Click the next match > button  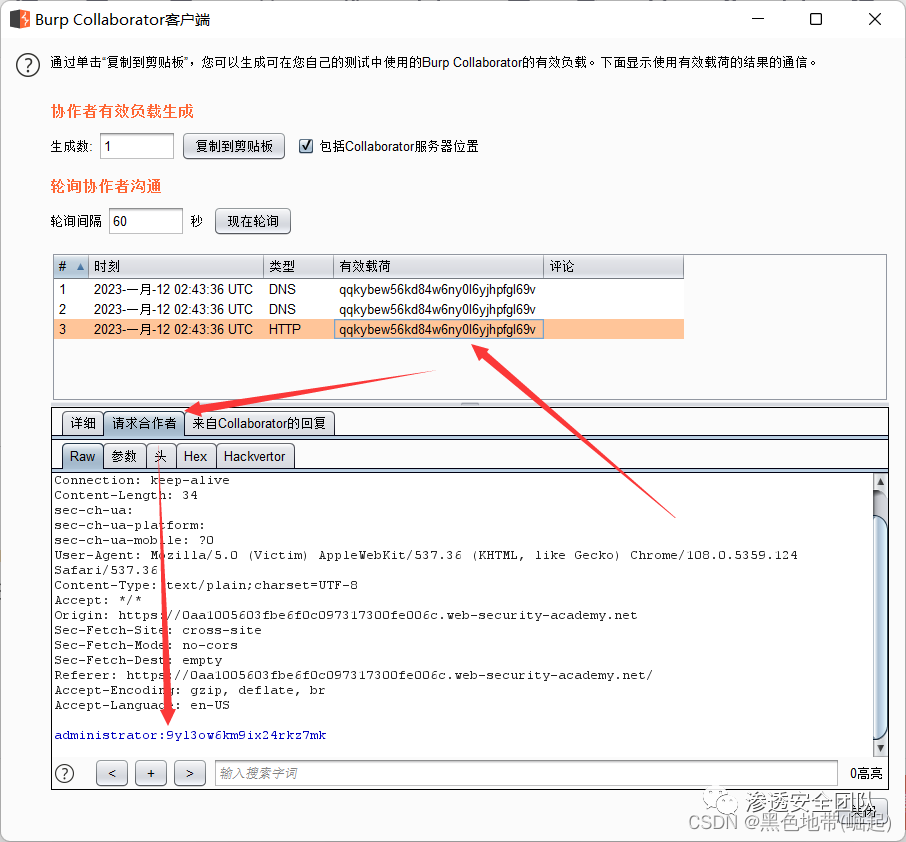[x=190, y=773]
